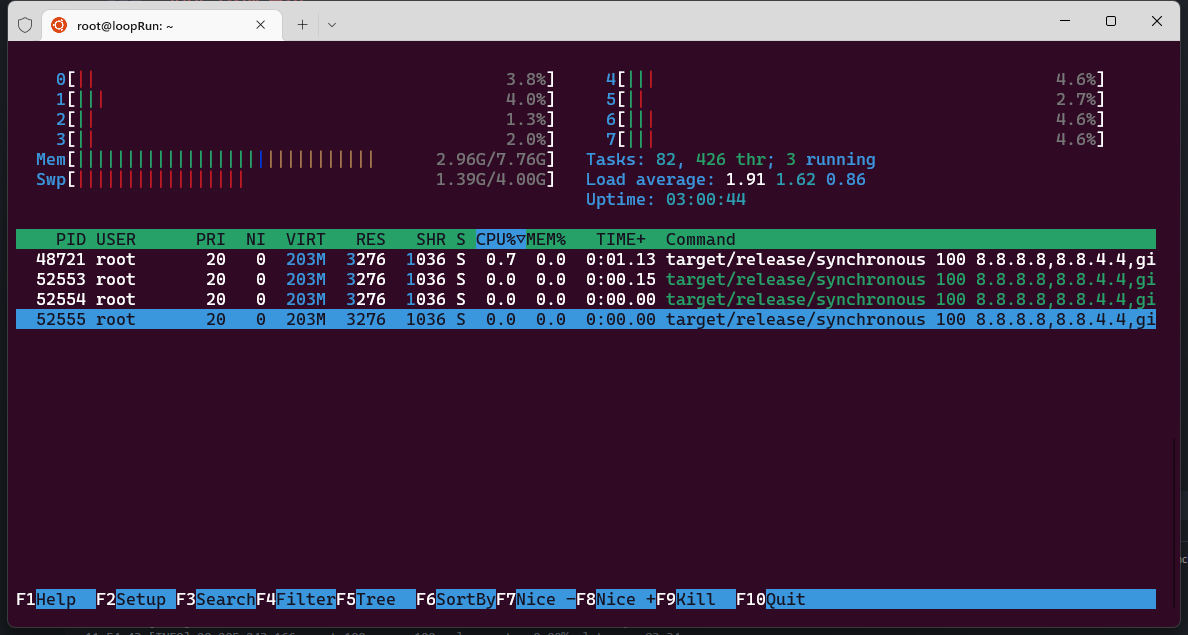The width and height of the screenshot is (1188, 635).
Task: Open F2 Setup in htop
Action: 136,599
